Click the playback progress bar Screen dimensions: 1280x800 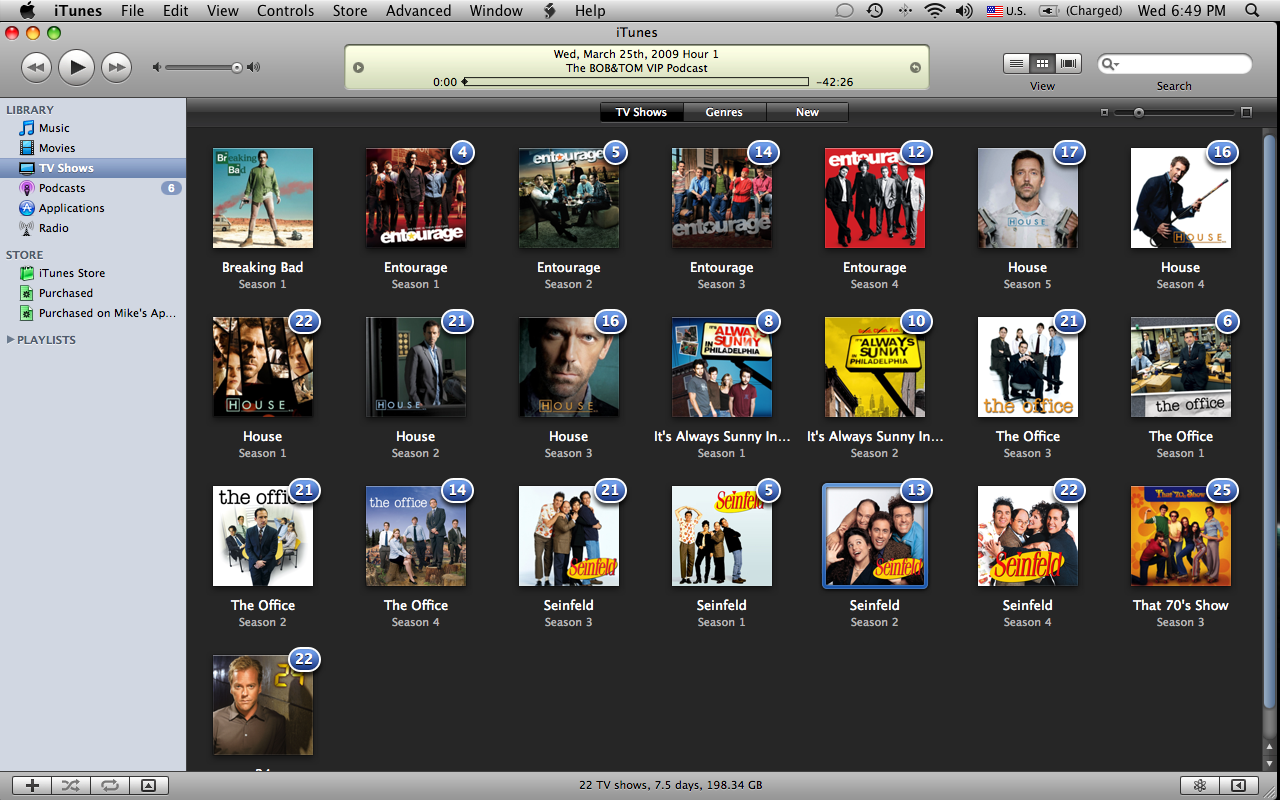click(x=636, y=82)
